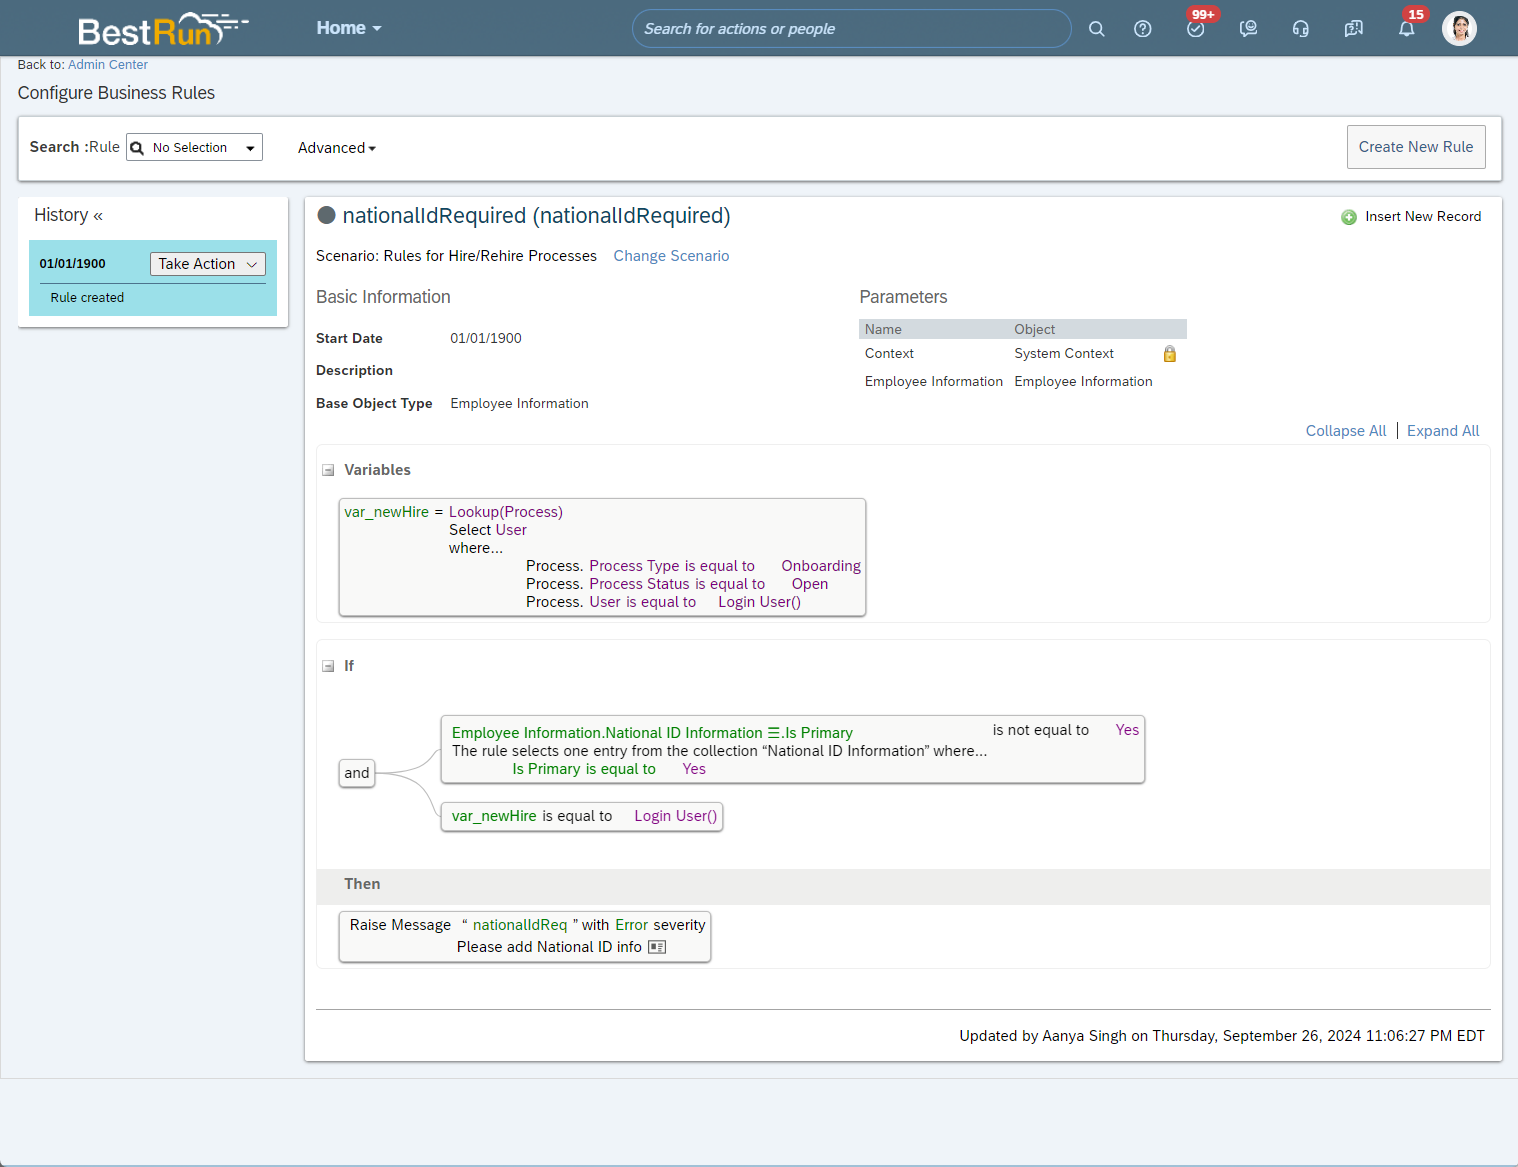Open the chat assistant icon in header
Image resolution: width=1518 pixels, height=1167 pixels.
tap(1248, 29)
